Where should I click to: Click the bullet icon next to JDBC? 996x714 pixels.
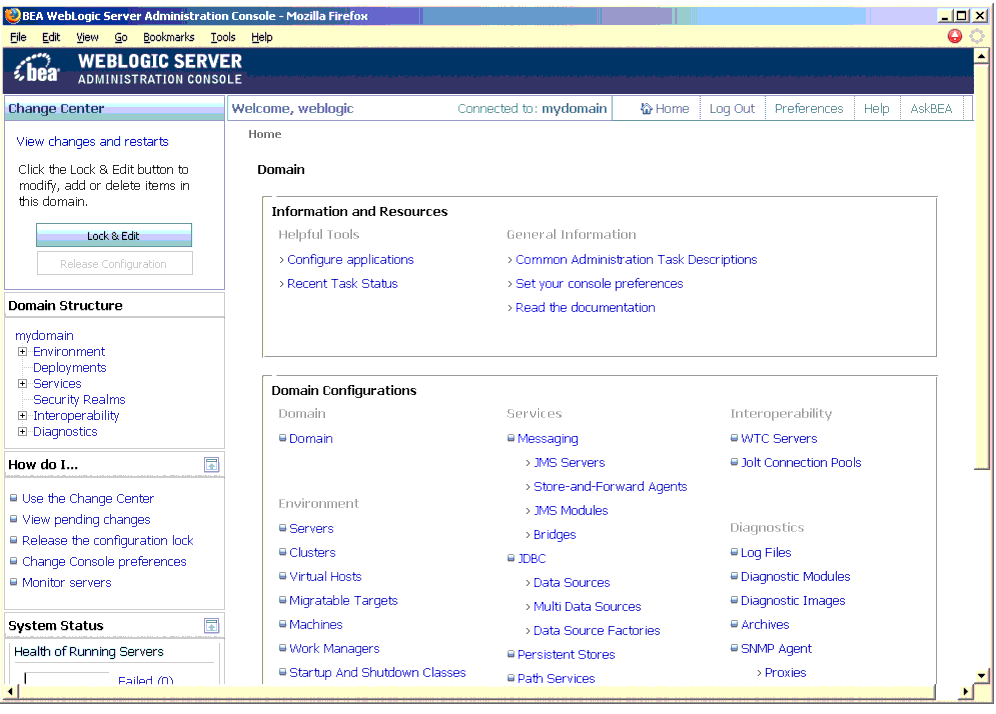(x=511, y=558)
